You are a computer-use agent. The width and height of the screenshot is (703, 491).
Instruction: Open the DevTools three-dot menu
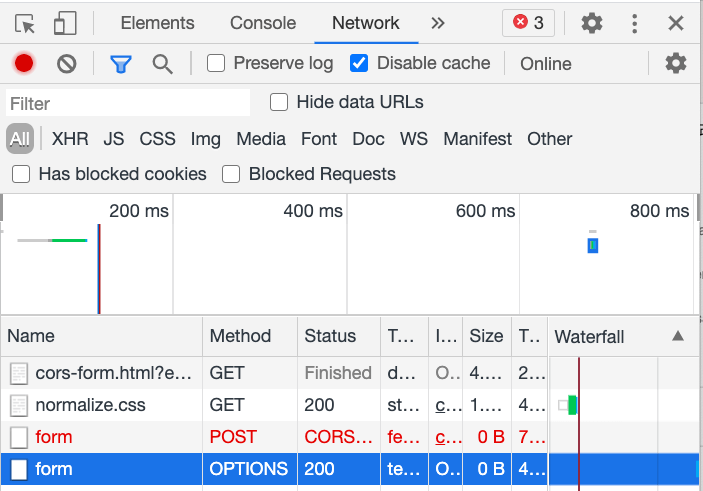click(635, 23)
